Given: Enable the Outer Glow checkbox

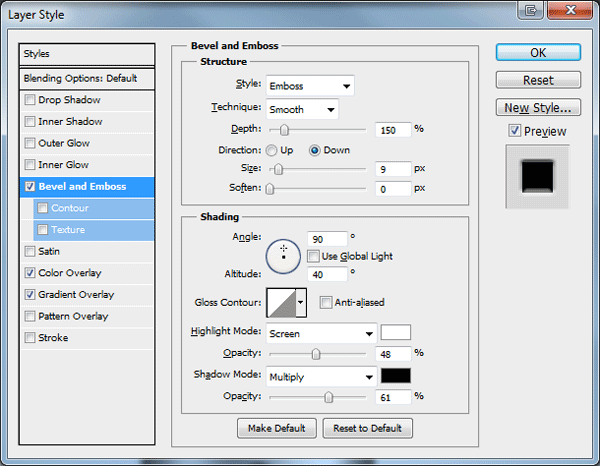Looking at the screenshot, I should click(x=29, y=143).
